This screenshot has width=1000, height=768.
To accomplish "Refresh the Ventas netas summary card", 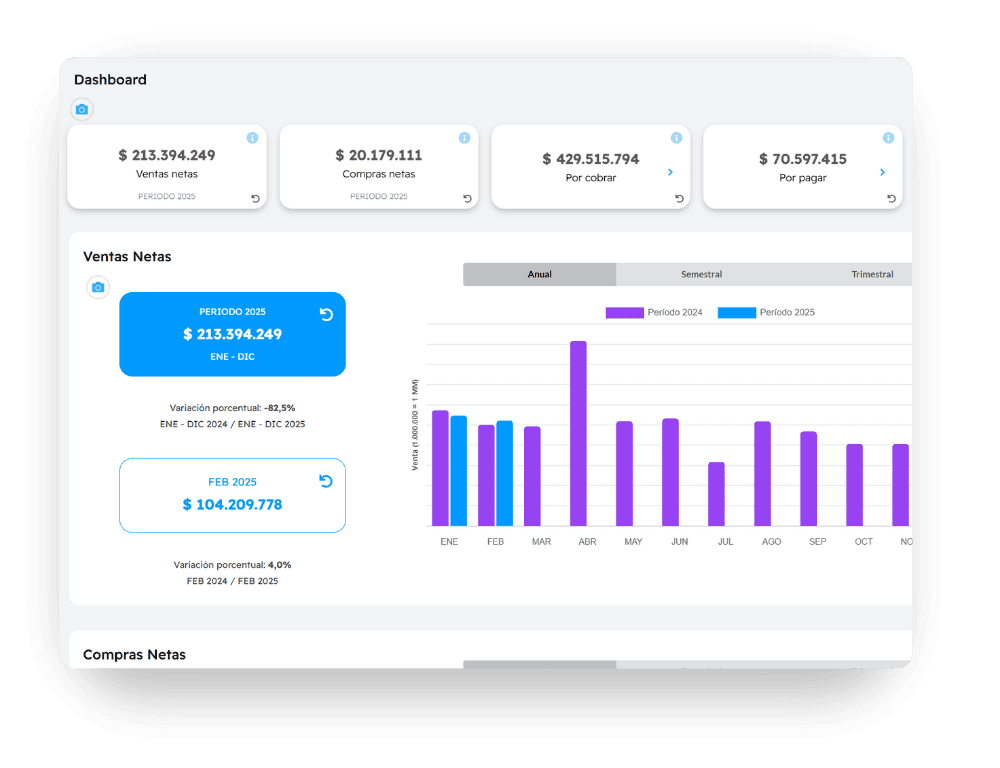I will [x=255, y=199].
